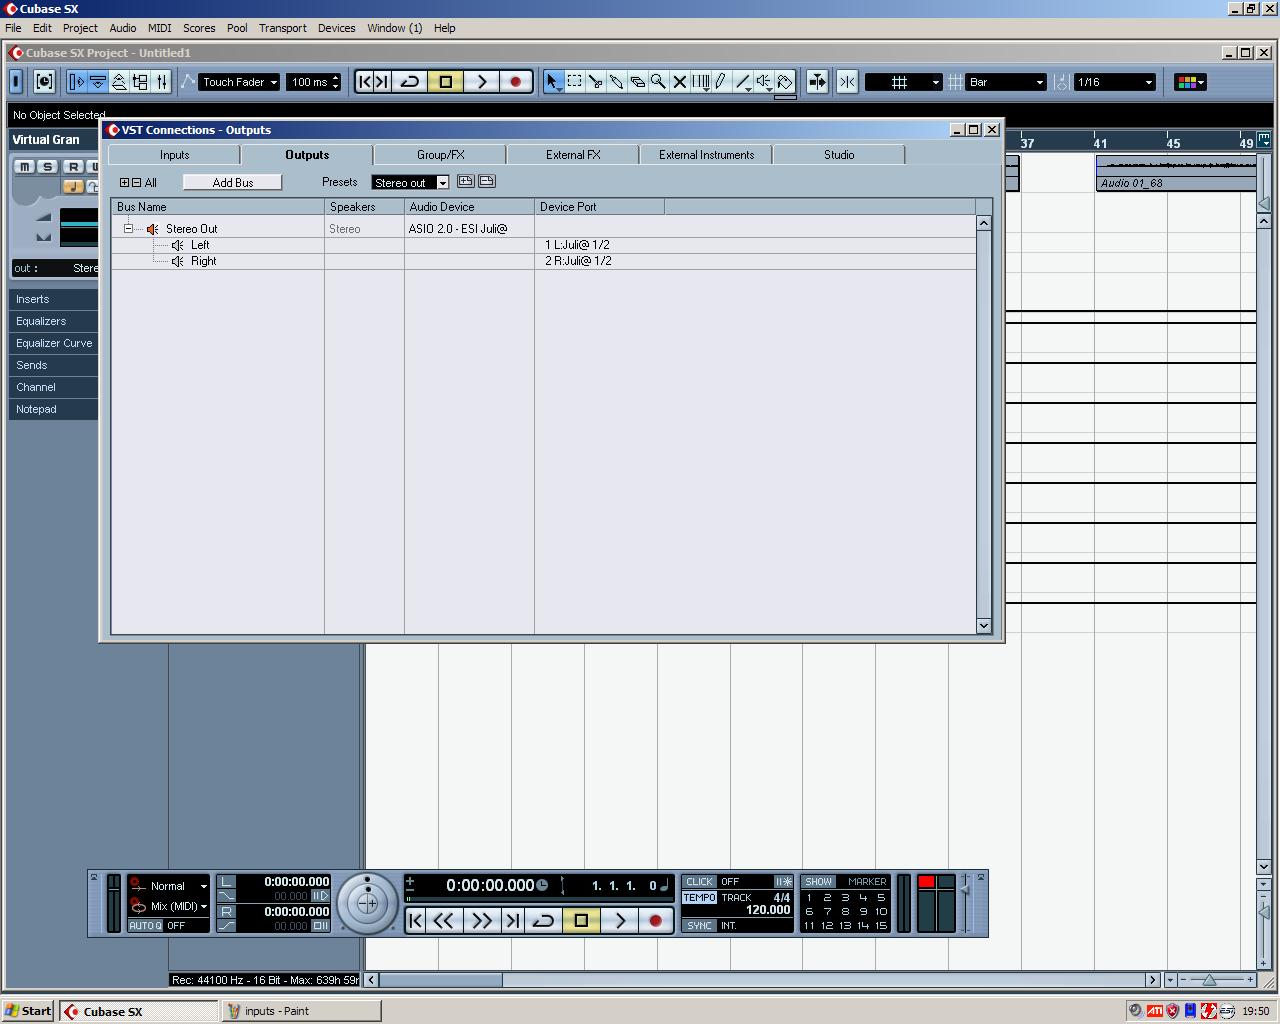The width and height of the screenshot is (1280, 1024).
Task: Collapse the Stereo Out bus tree
Action: tap(128, 229)
